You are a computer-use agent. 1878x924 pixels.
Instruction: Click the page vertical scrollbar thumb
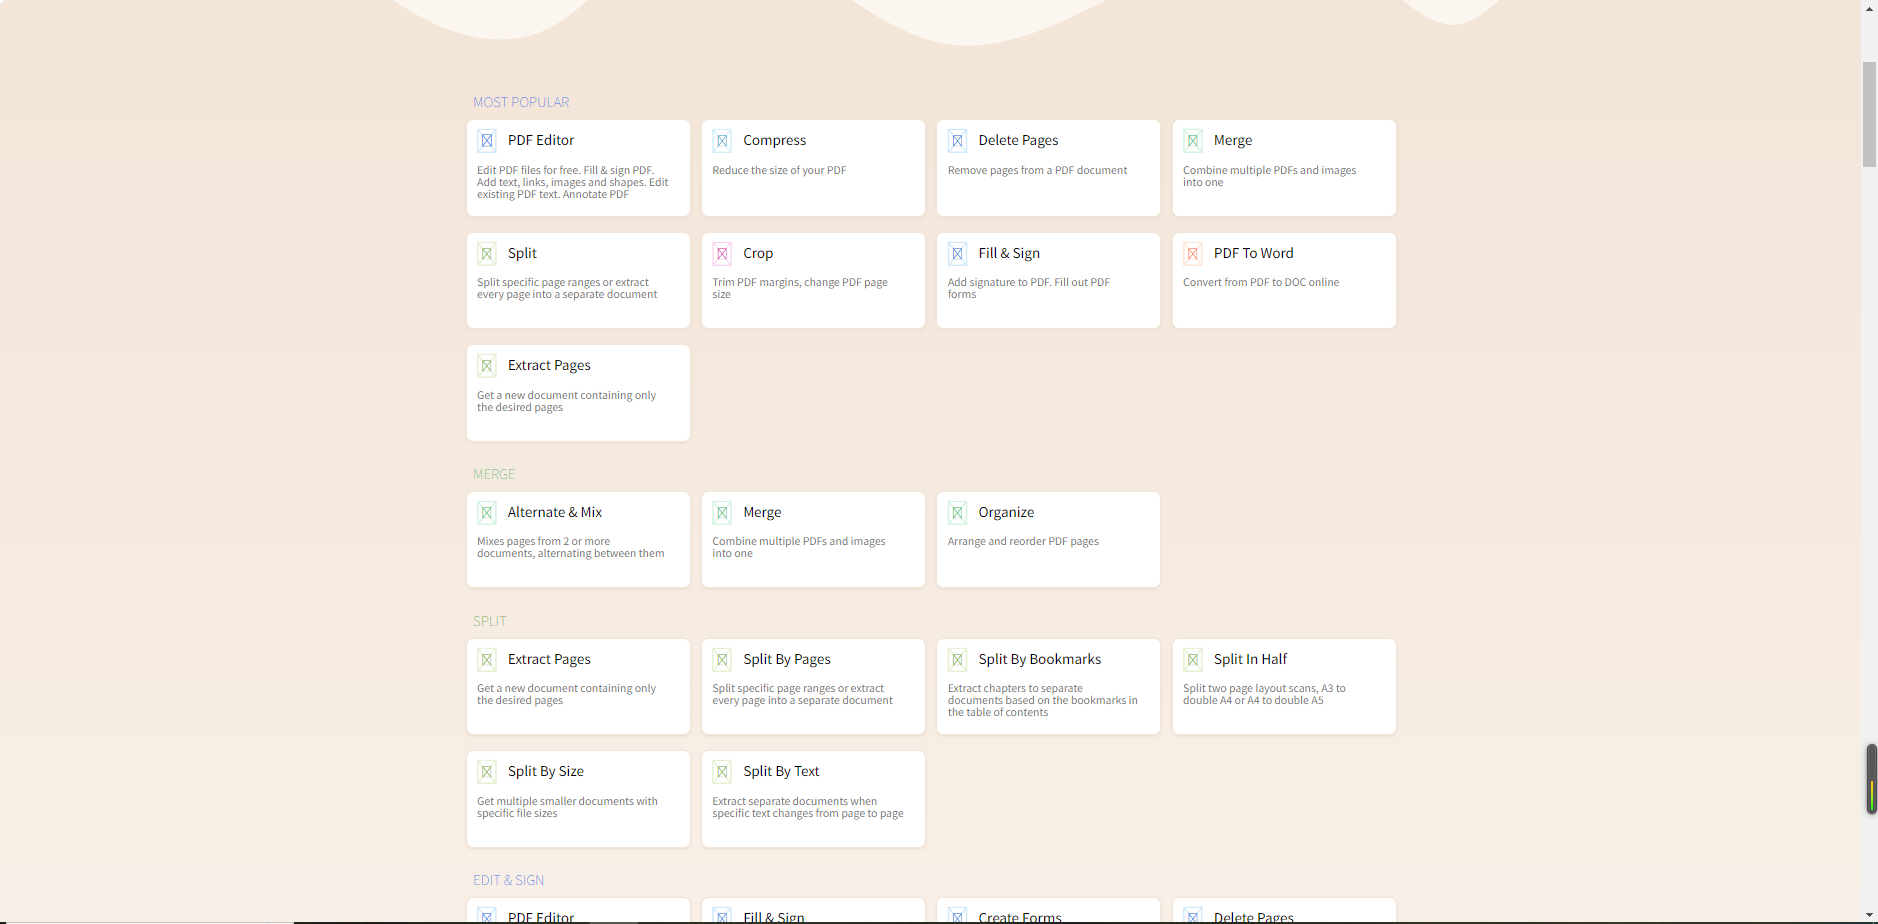(1869, 114)
